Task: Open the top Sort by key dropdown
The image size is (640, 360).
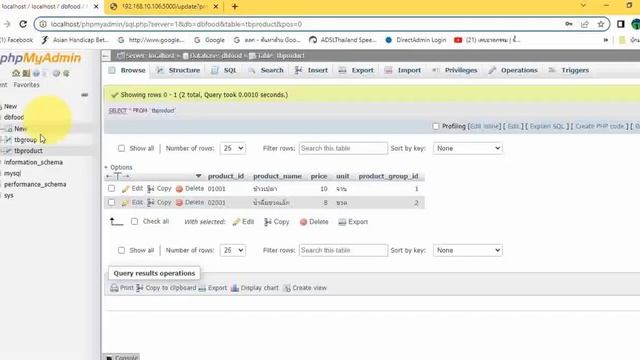Action: click(468, 148)
